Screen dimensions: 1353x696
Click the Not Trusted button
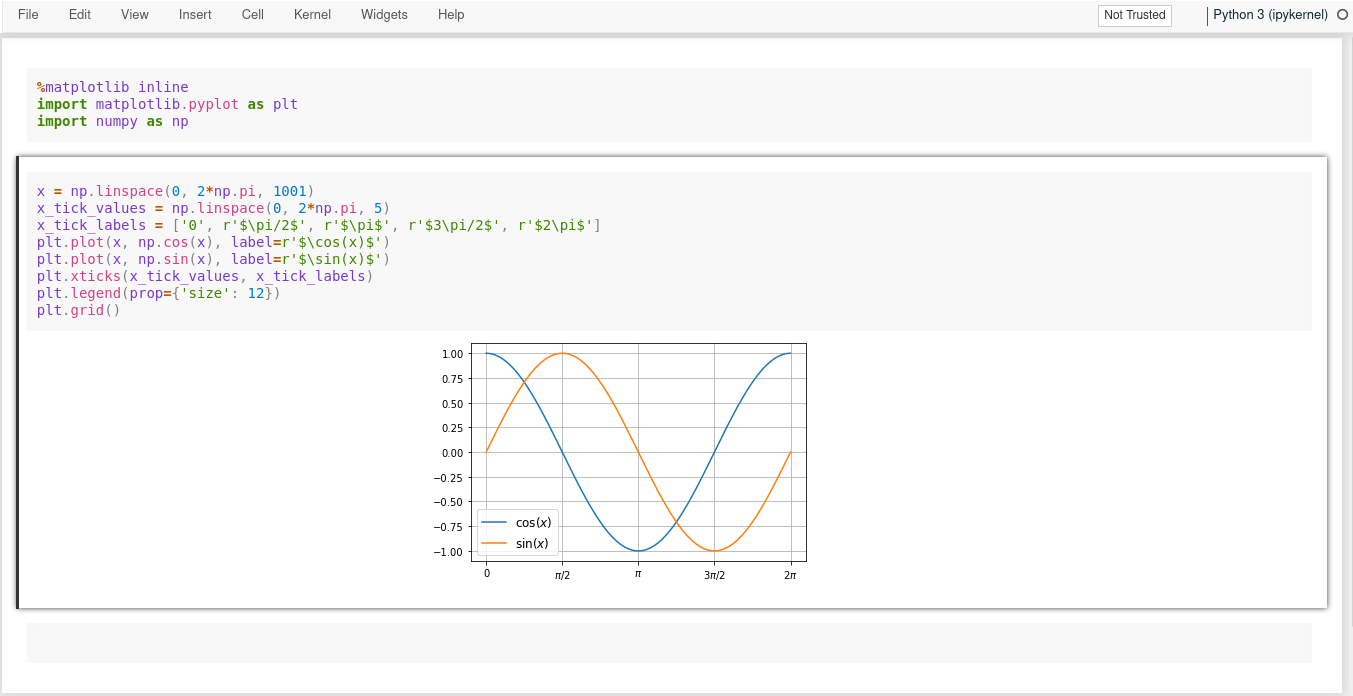click(1134, 15)
